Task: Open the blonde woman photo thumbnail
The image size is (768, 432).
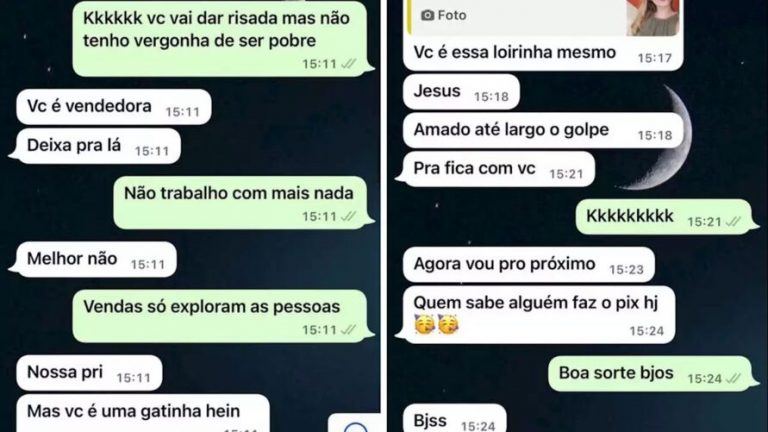Action: coord(652,18)
